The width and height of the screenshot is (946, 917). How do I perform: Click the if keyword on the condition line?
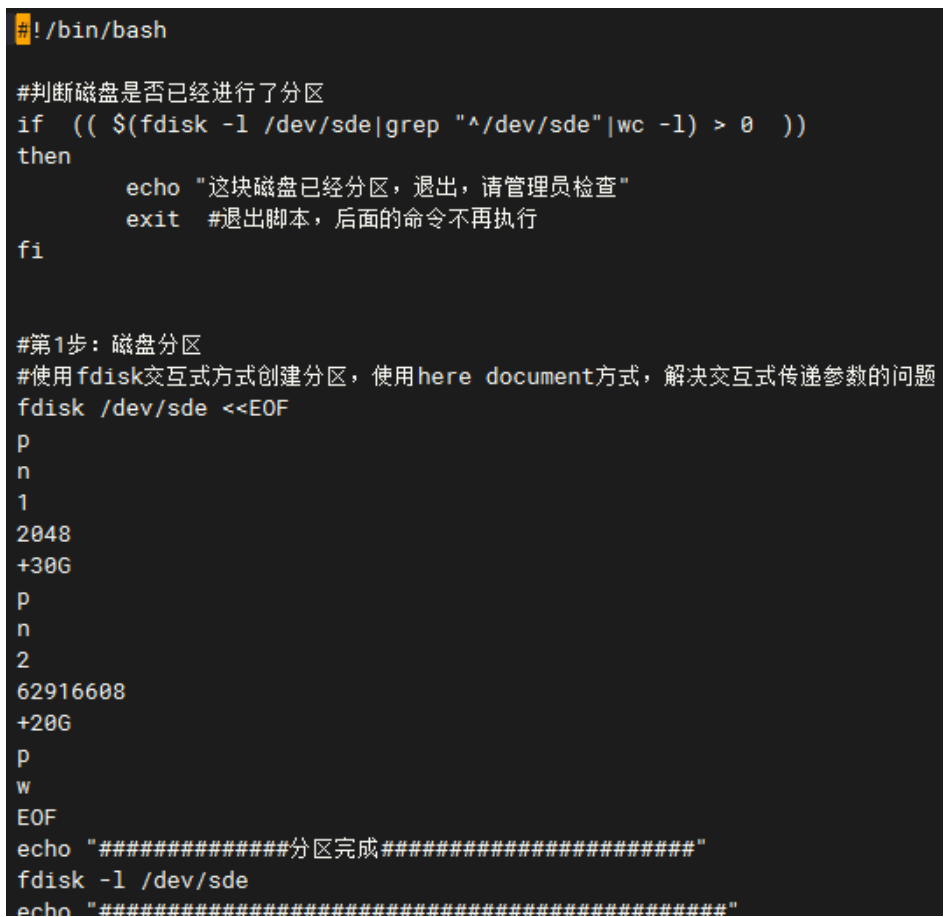(30, 124)
